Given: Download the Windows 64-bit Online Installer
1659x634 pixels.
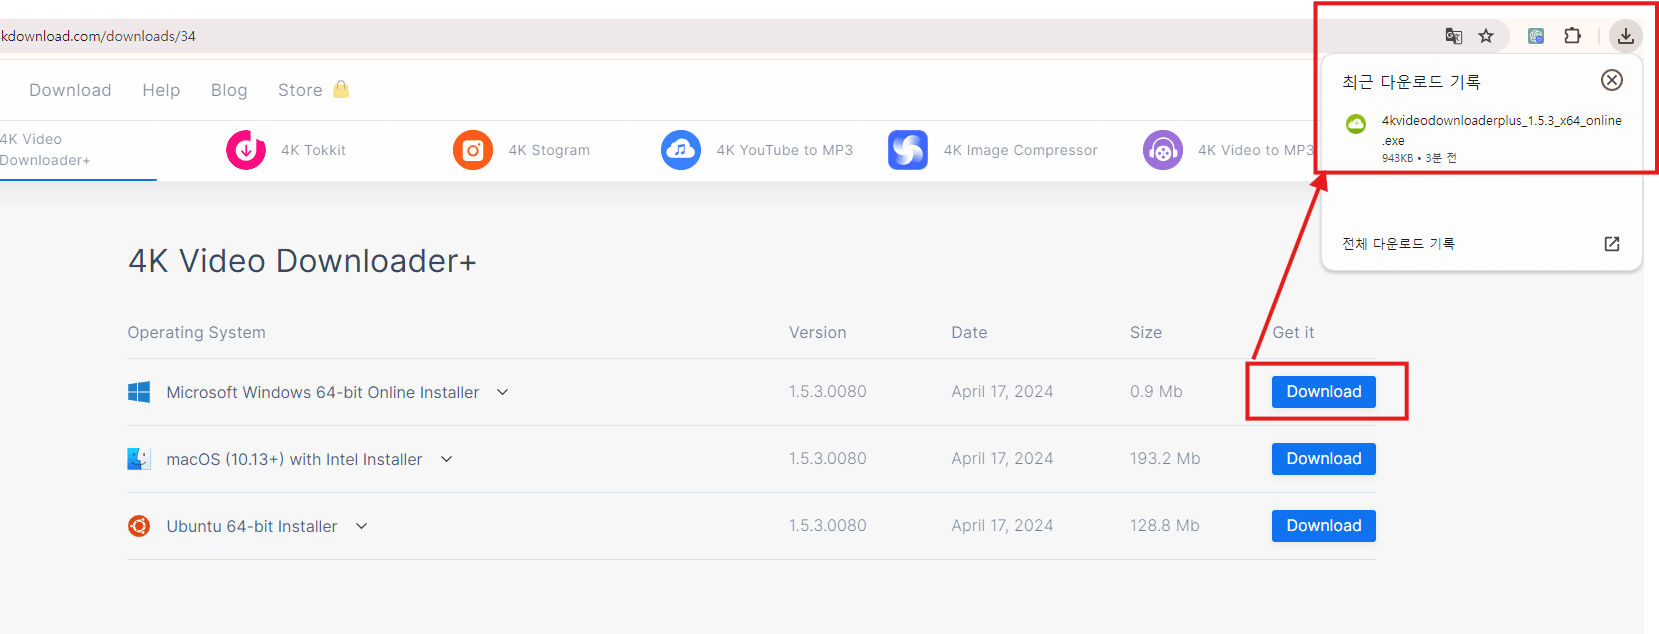Looking at the screenshot, I should coord(1324,392).
